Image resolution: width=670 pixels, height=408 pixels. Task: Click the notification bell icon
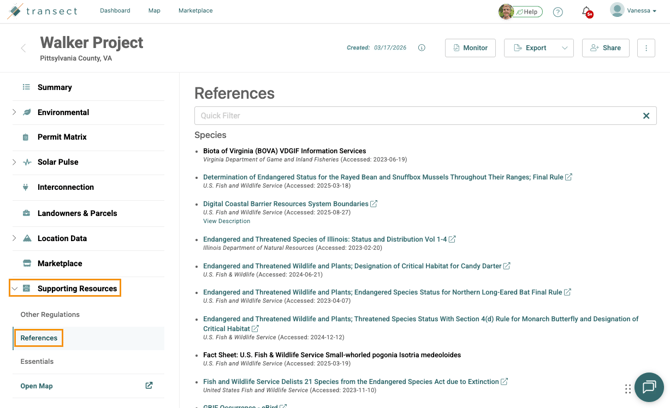(x=587, y=12)
